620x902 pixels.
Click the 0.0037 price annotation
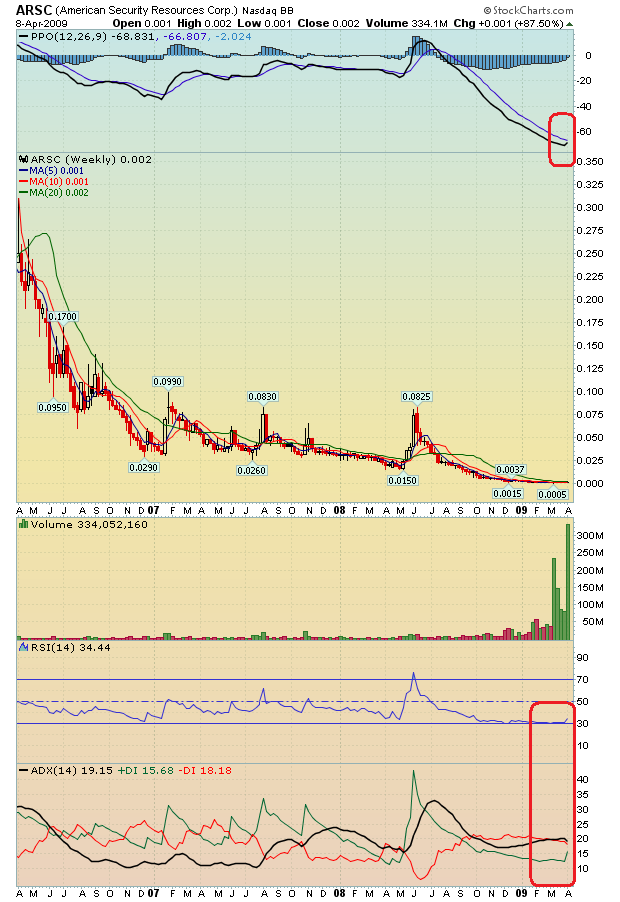(510, 469)
